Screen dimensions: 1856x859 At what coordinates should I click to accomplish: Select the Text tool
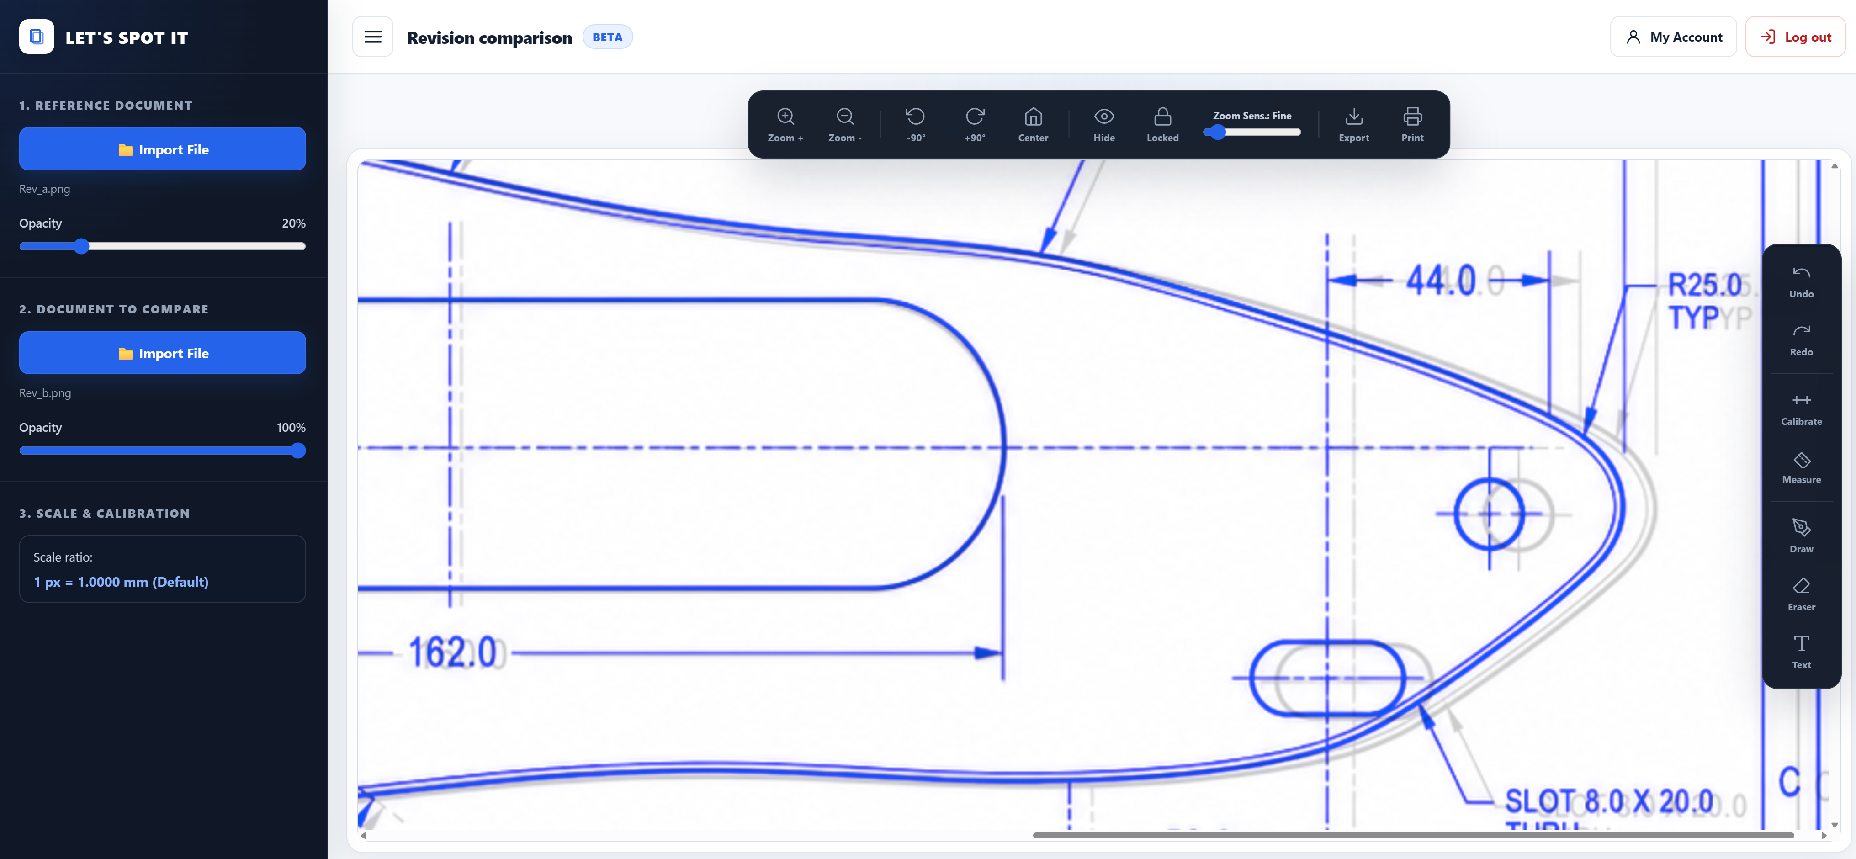[x=1801, y=651]
